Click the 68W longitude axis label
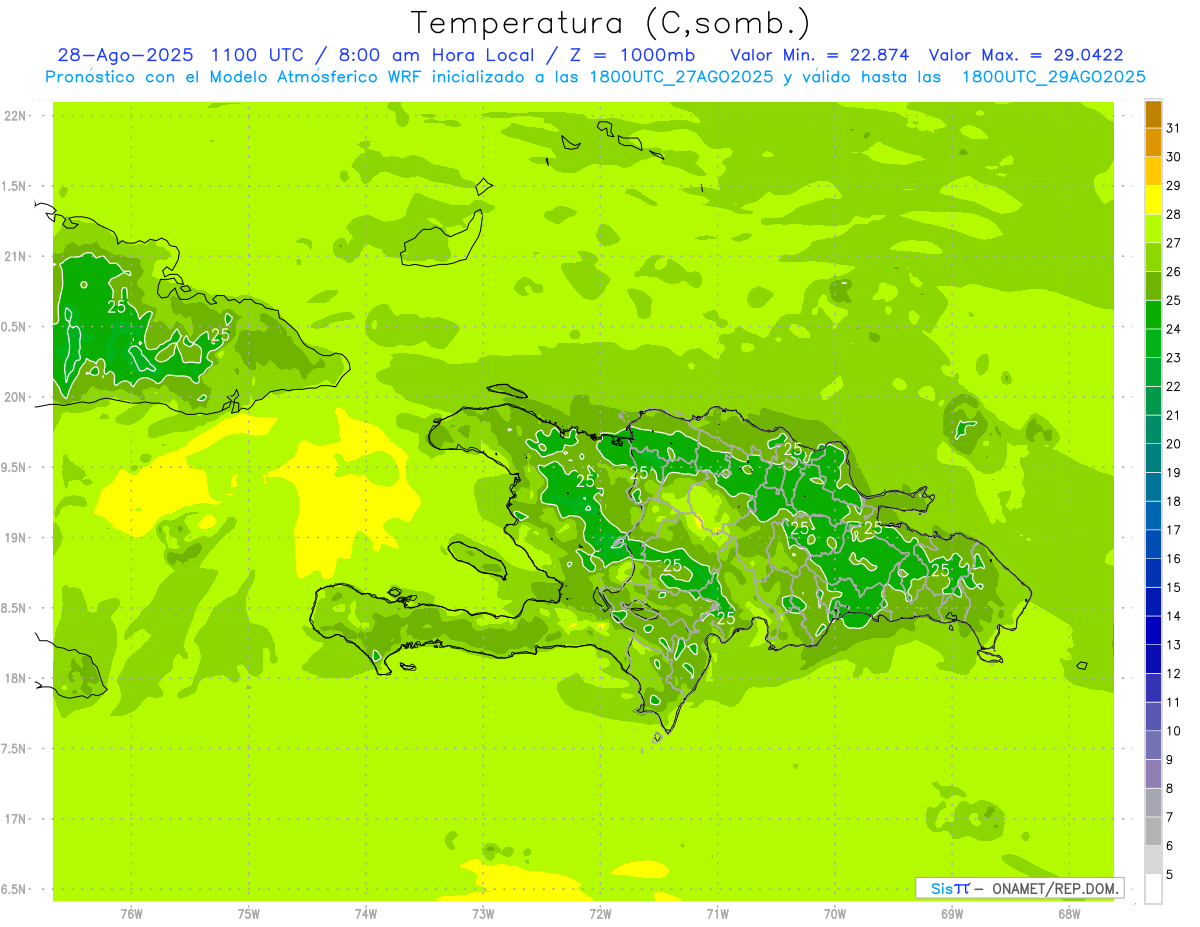Viewport: 1200px width, 927px height. (x=1069, y=913)
